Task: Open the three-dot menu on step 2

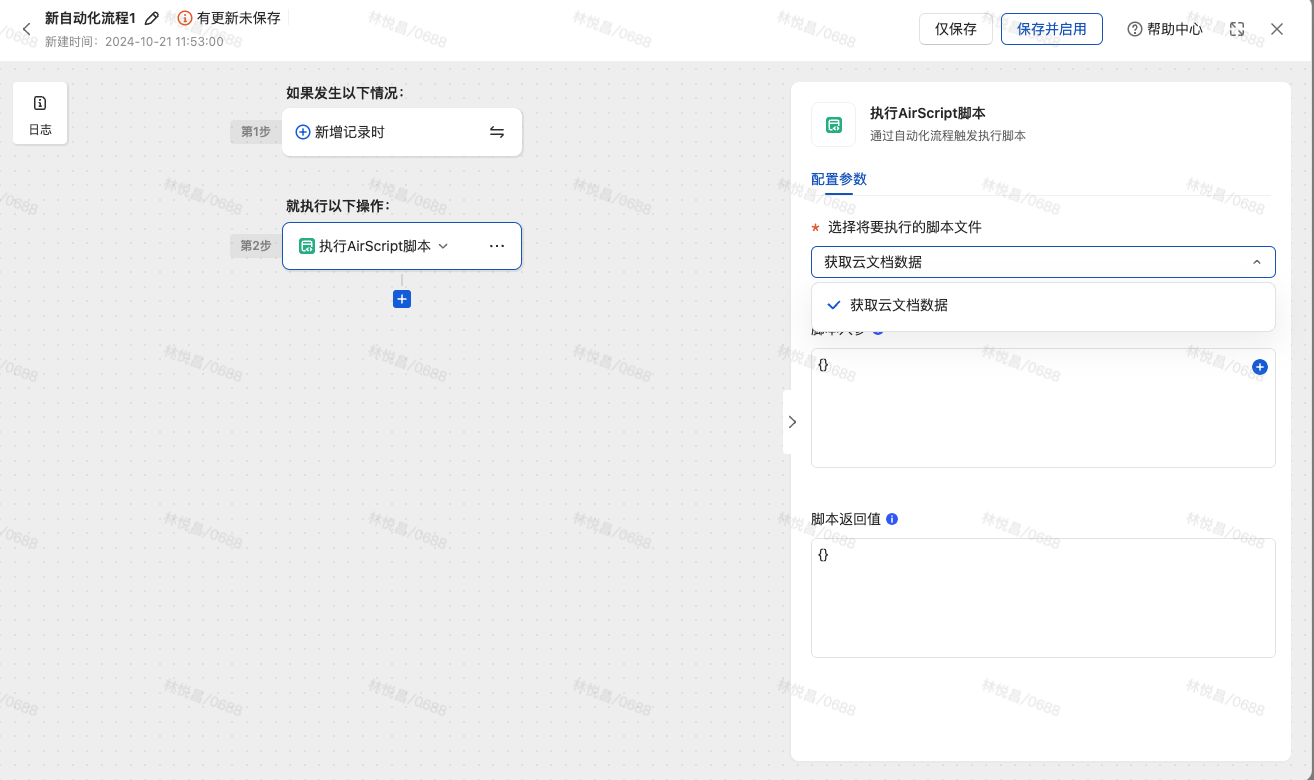Action: (497, 246)
